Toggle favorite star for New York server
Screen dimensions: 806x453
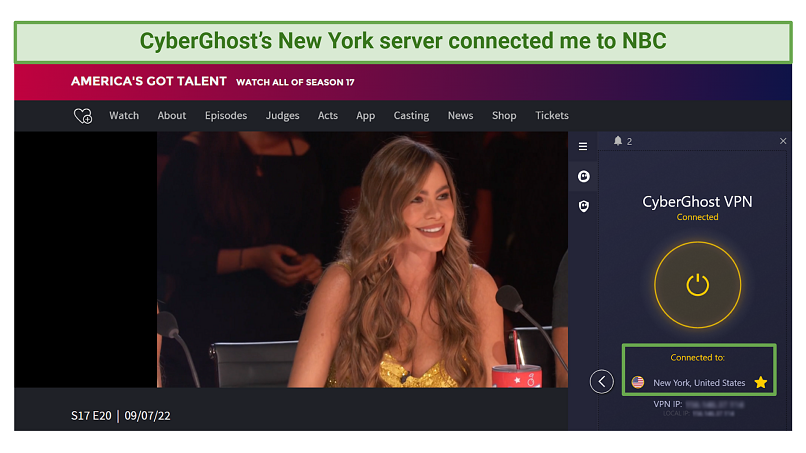[761, 382]
